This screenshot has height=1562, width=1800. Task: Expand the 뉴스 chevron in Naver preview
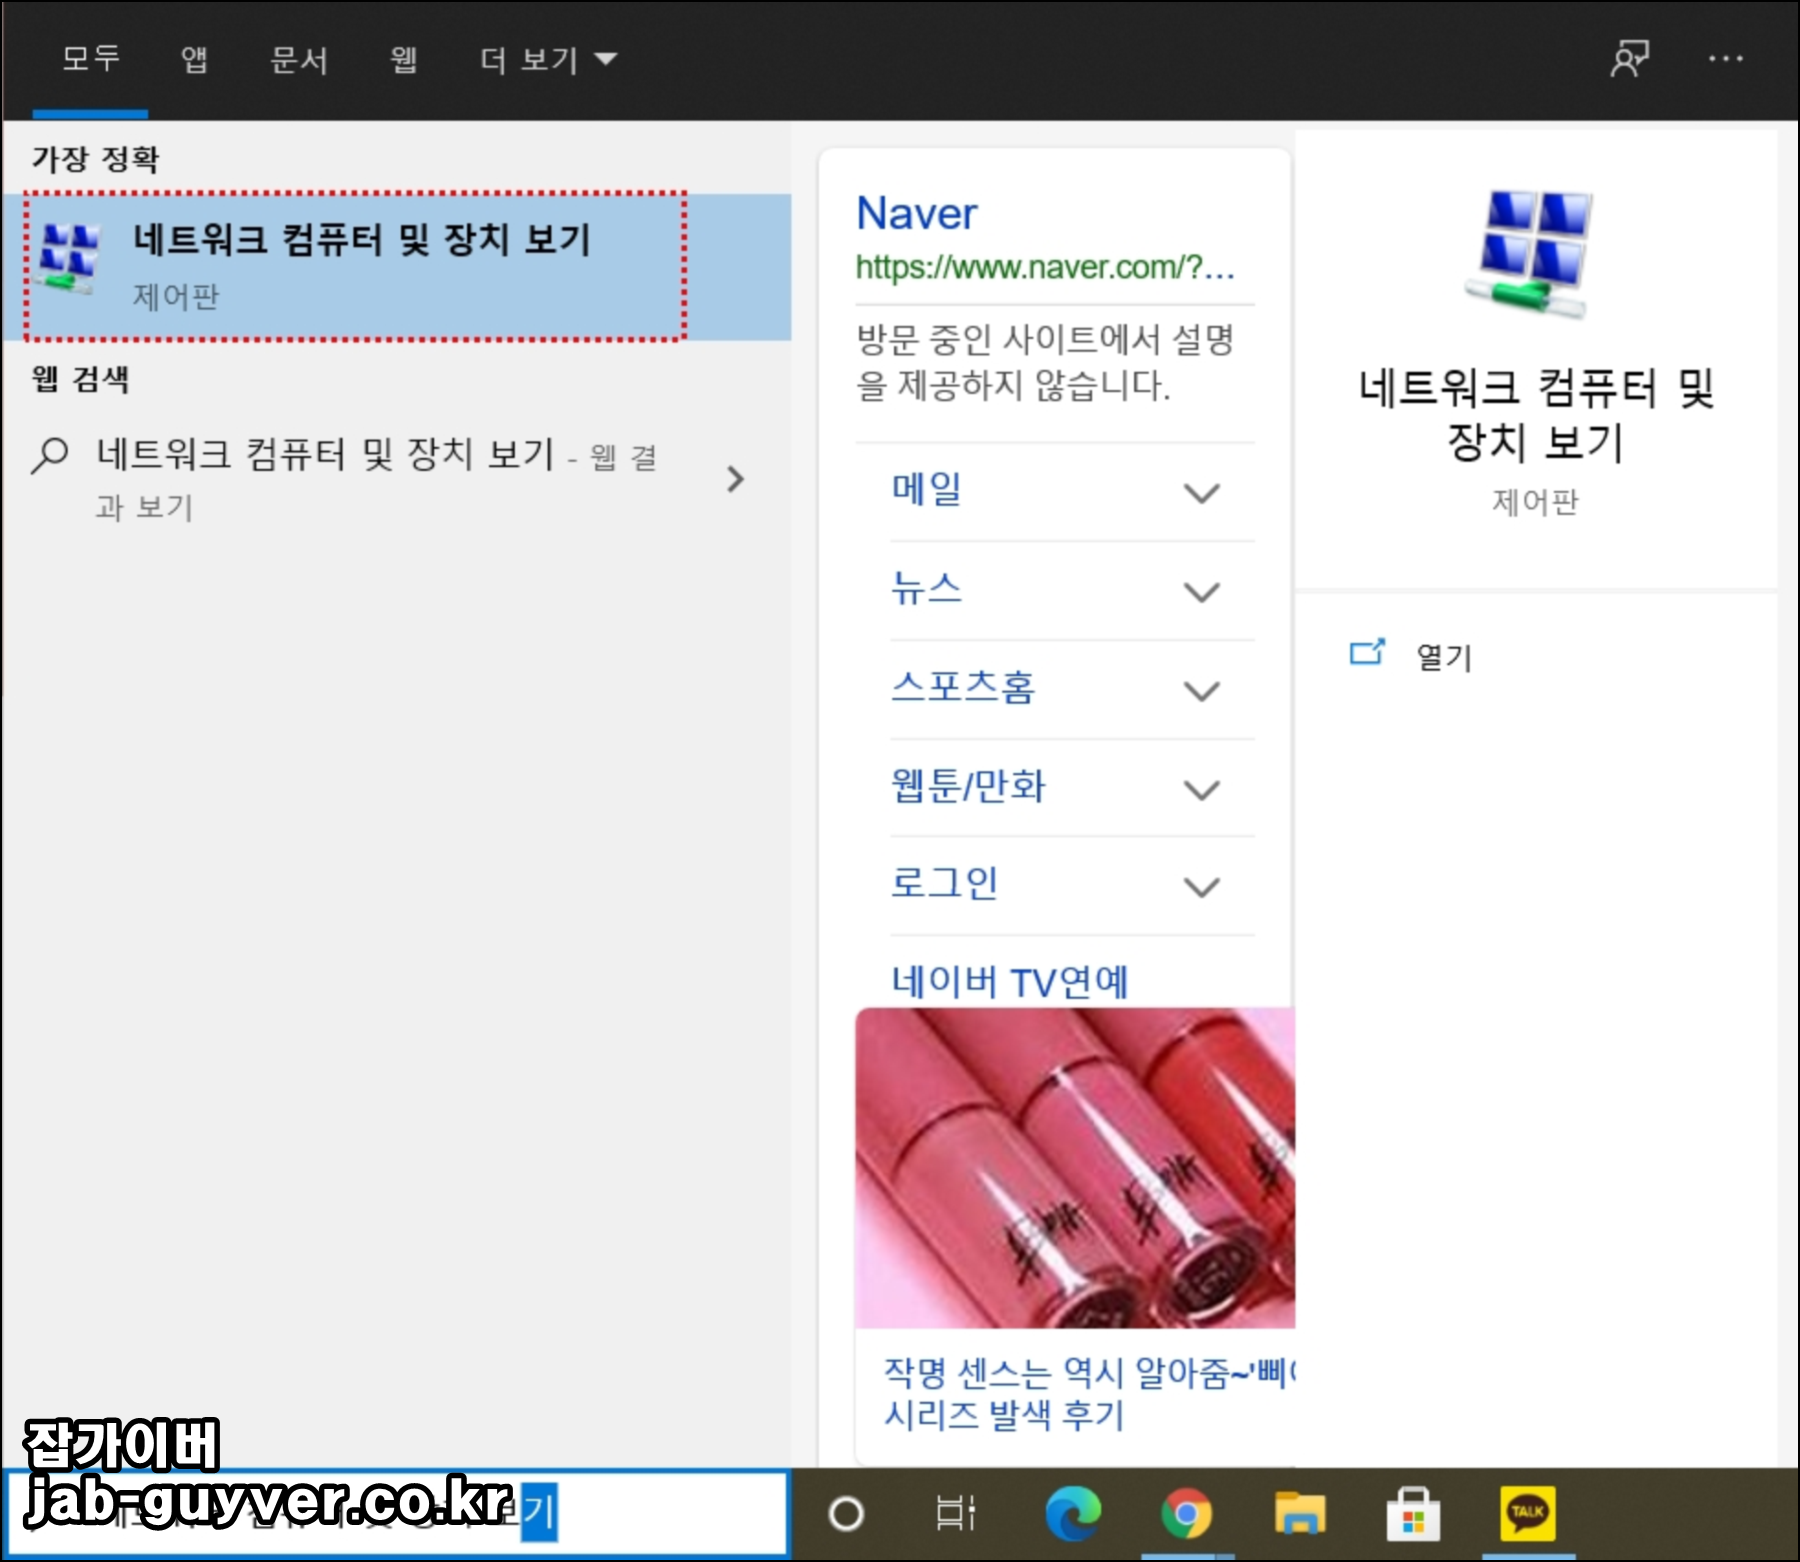point(1203,590)
